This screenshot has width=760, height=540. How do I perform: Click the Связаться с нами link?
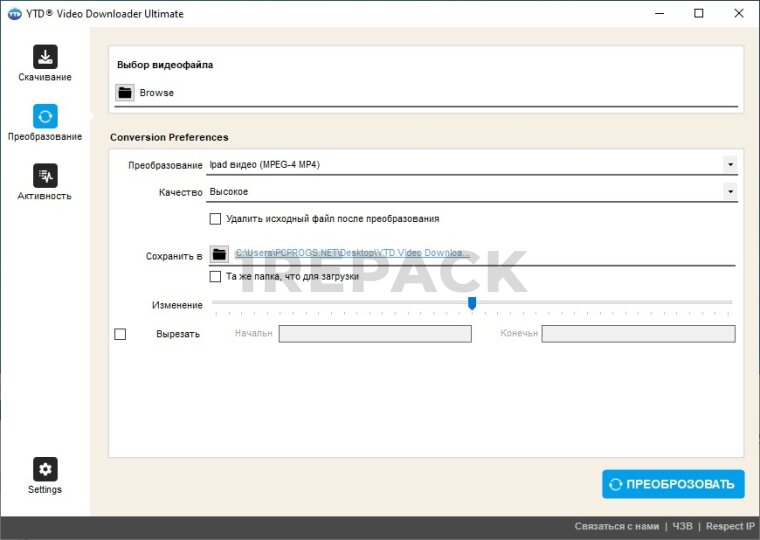pyautogui.click(x=616, y=526)
